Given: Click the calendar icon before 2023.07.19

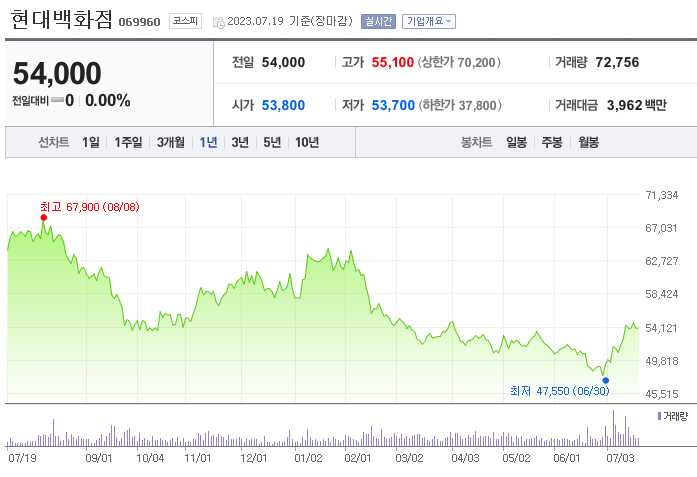Looking at the screenshot, I should (218, 22).
